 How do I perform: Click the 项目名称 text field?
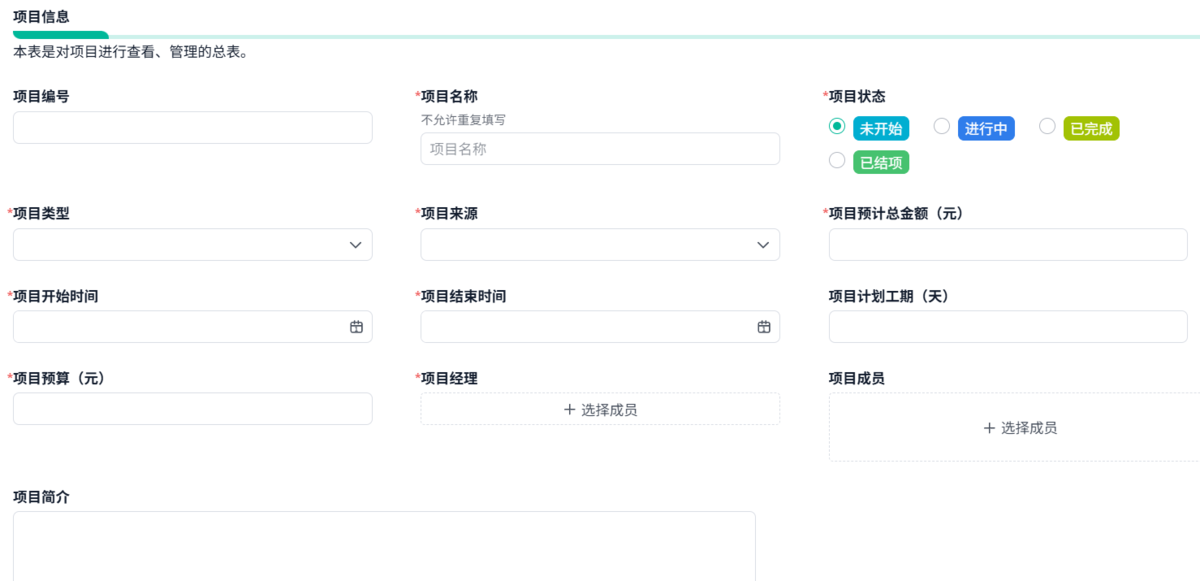[x=600, y=149]
